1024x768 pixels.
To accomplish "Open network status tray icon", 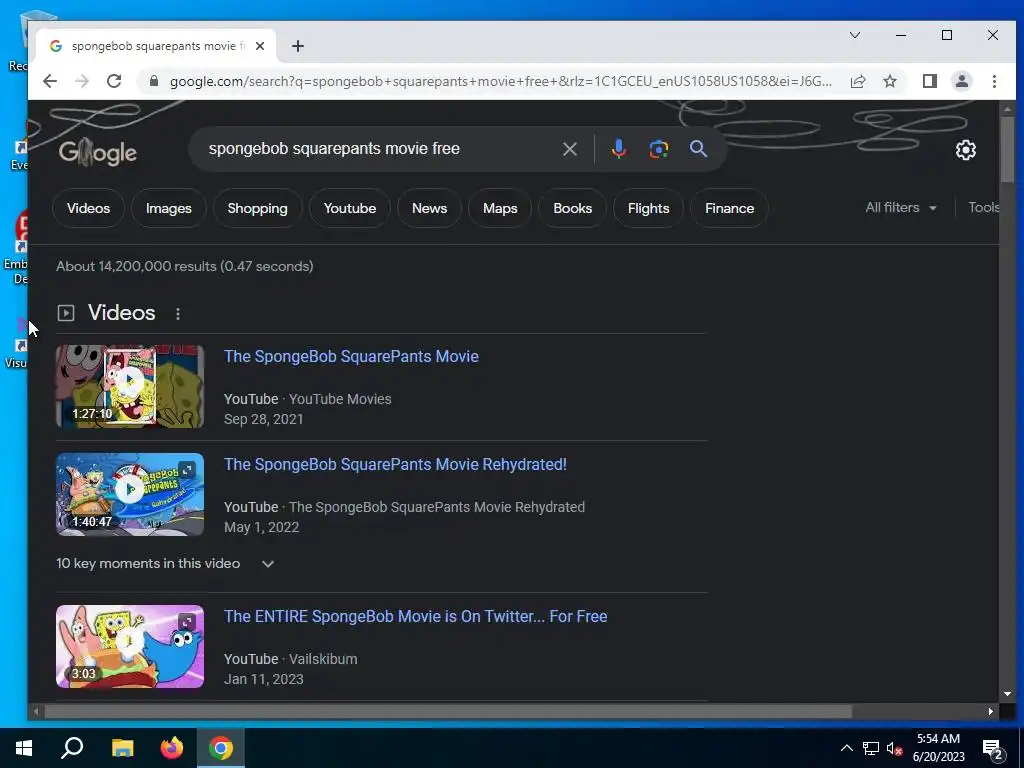I will [x=871, y=748].
